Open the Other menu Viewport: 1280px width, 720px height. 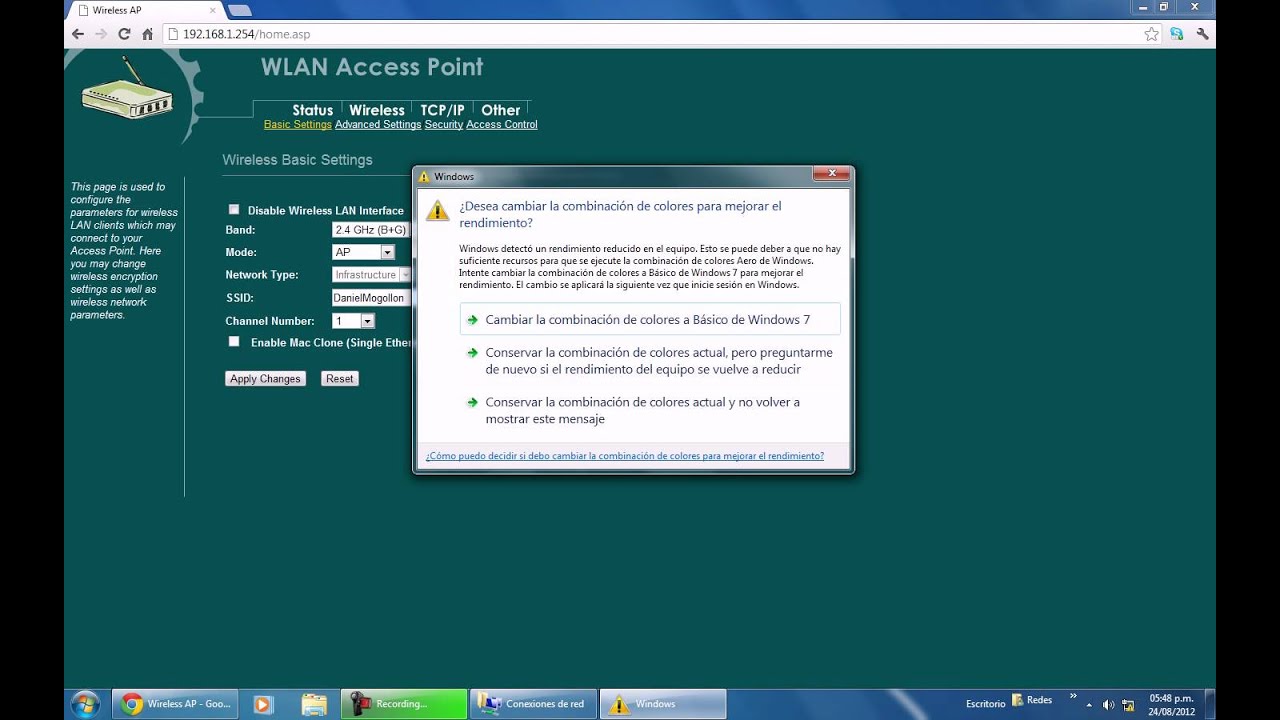coord(500,110)
